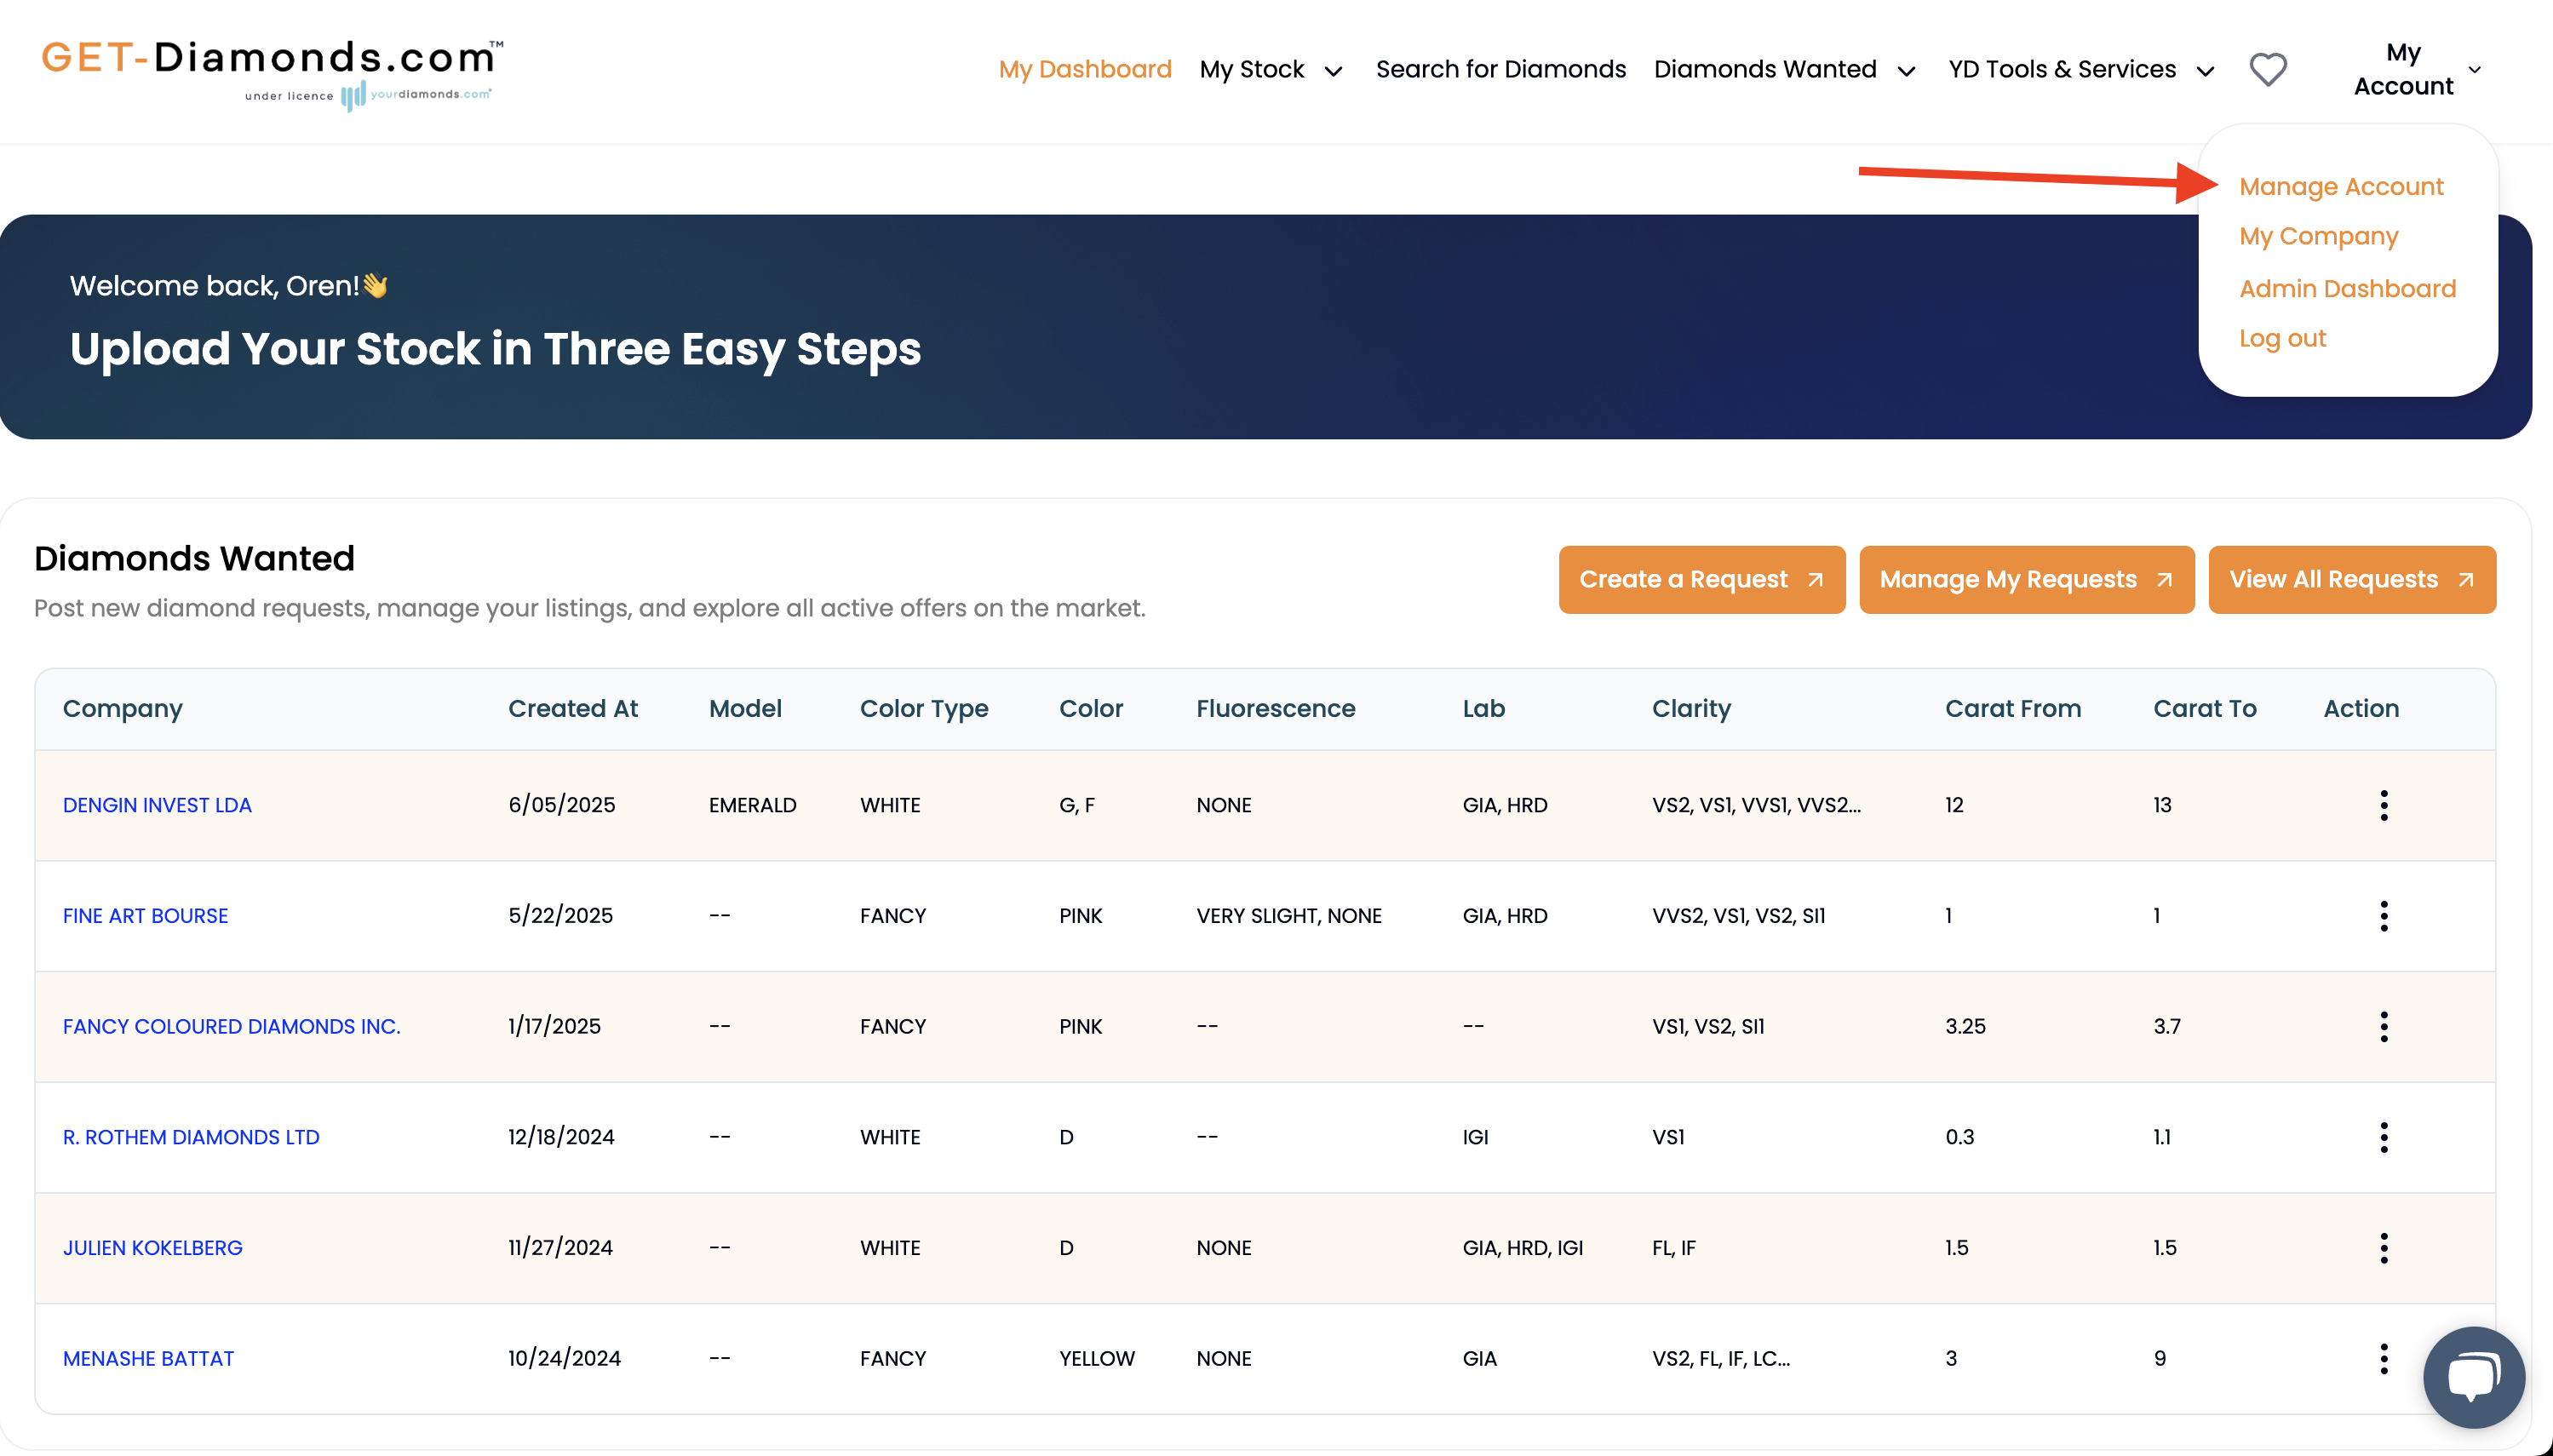Open row actions for R. ROTHEM DIAMONDS LTD
The image size is (2553, 1456).
[x=2384, y=1137]
